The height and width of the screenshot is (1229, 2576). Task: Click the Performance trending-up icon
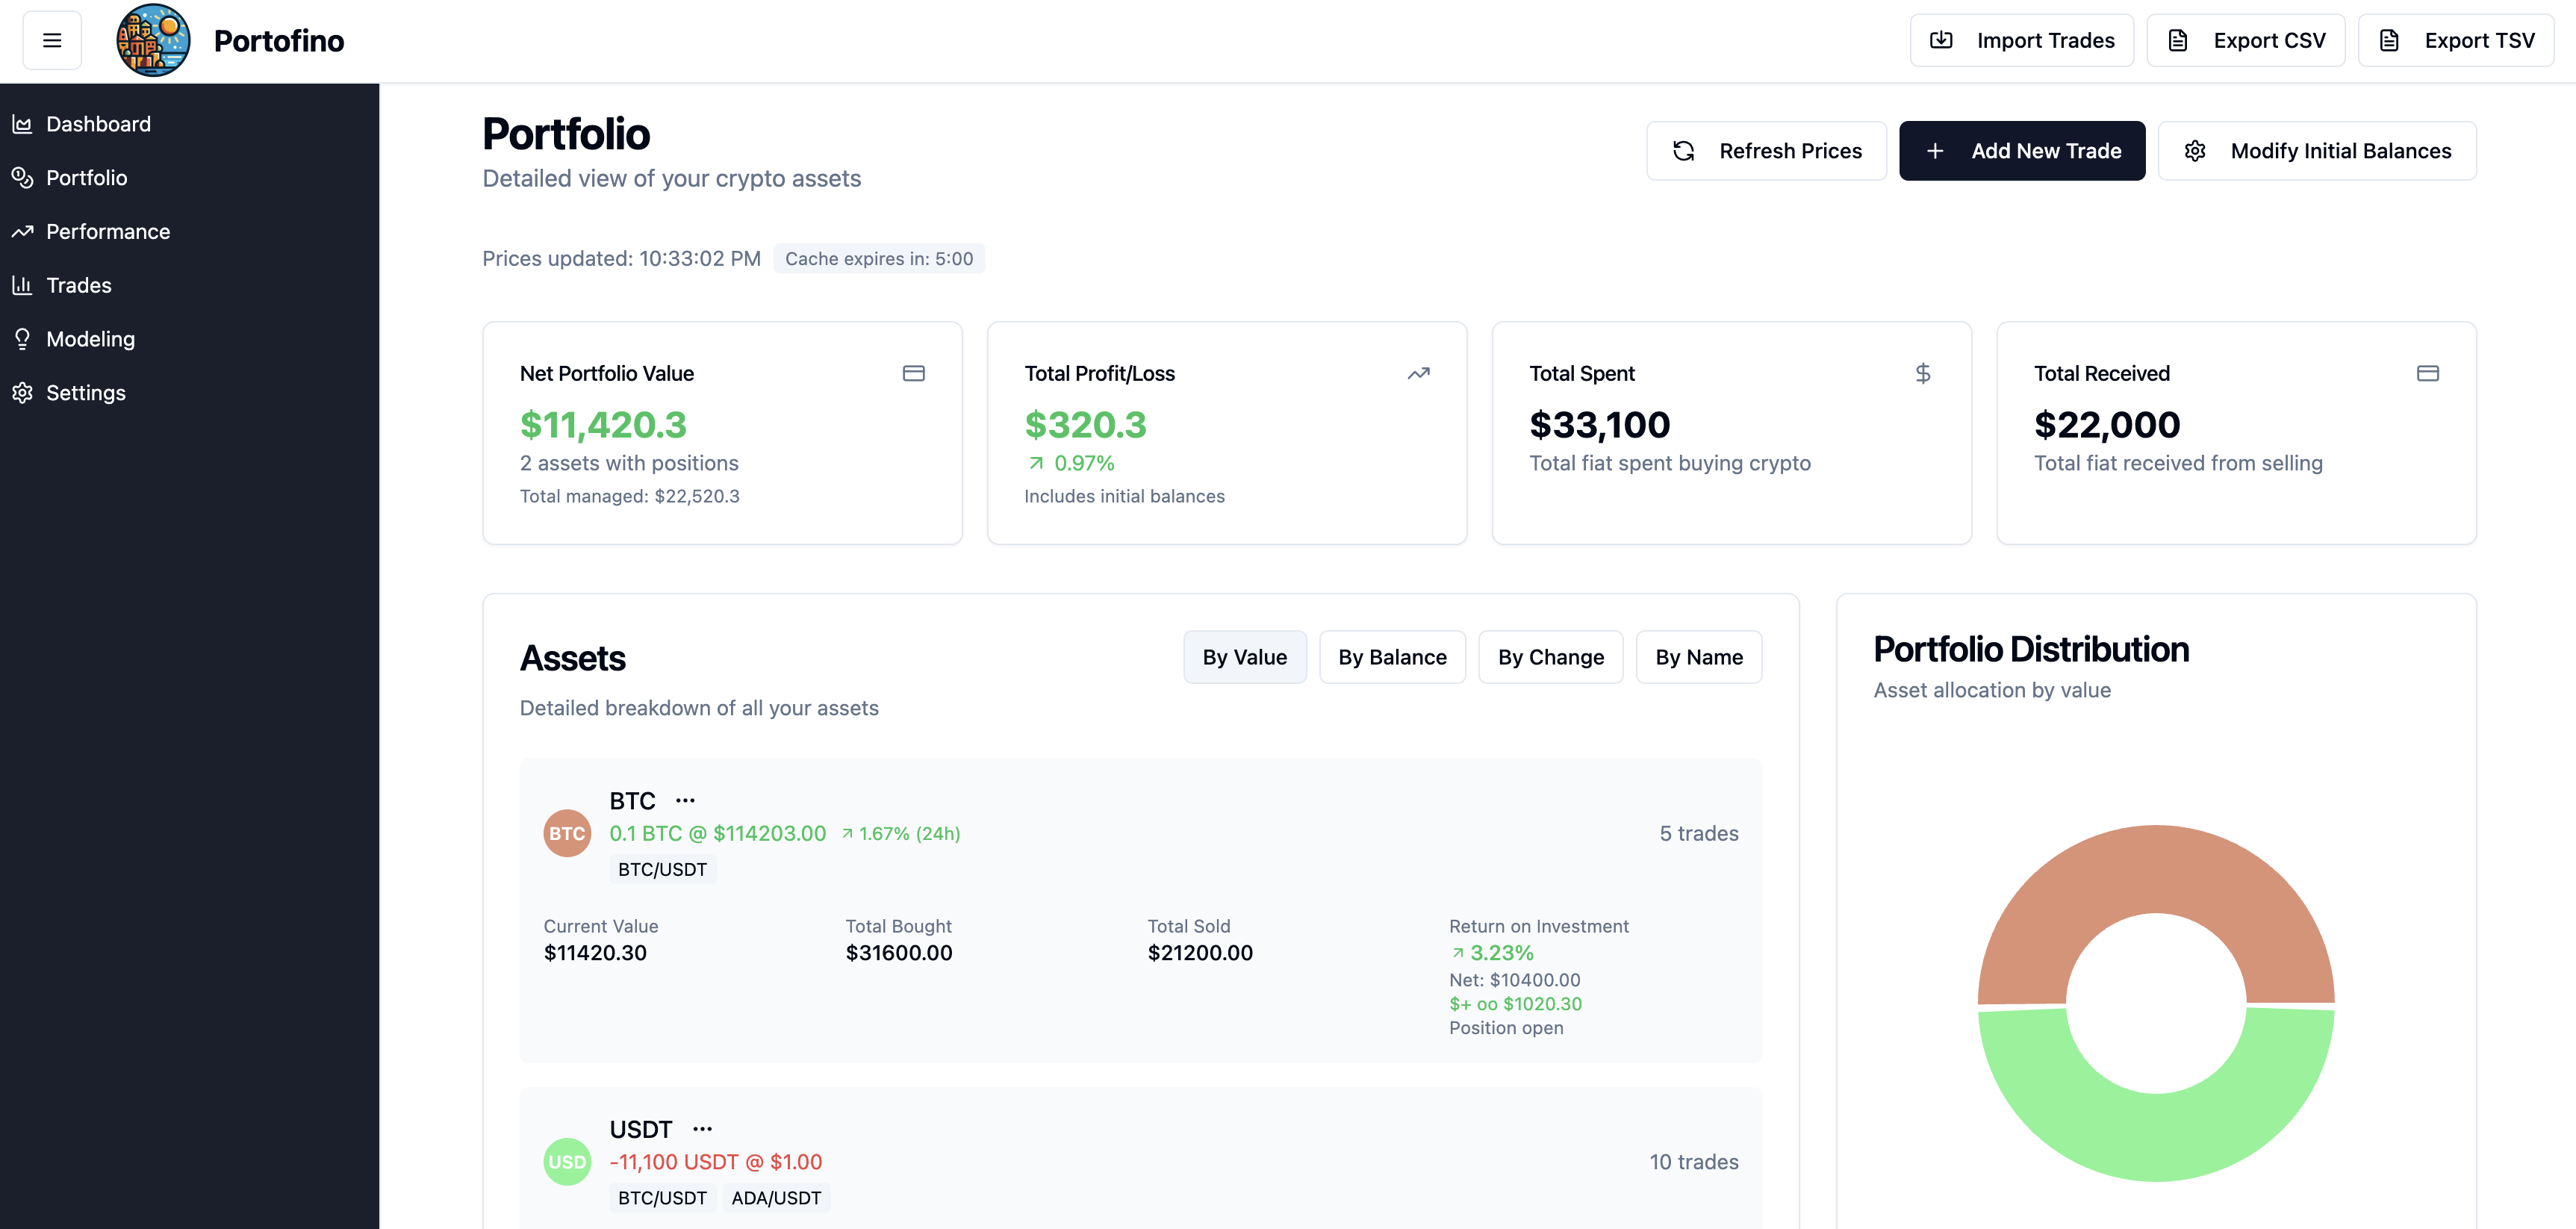[22, 232]
